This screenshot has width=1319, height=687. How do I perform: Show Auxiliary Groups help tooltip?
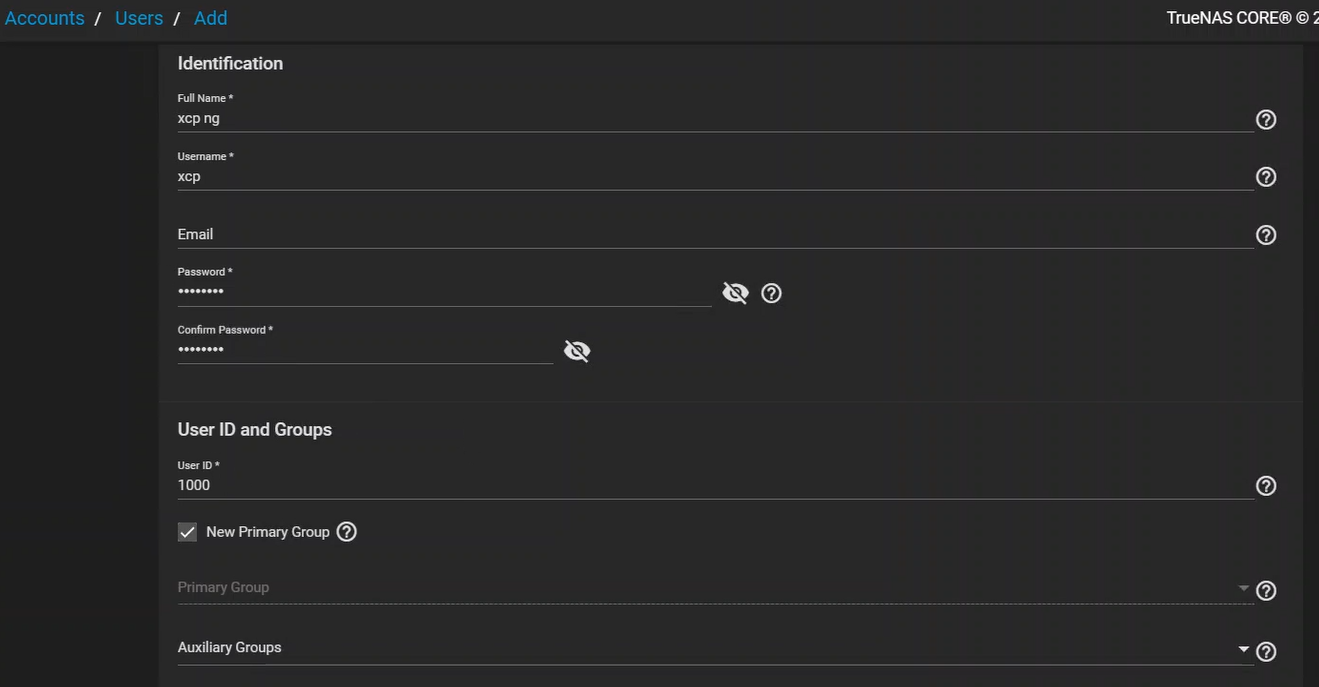(1266, 652)
